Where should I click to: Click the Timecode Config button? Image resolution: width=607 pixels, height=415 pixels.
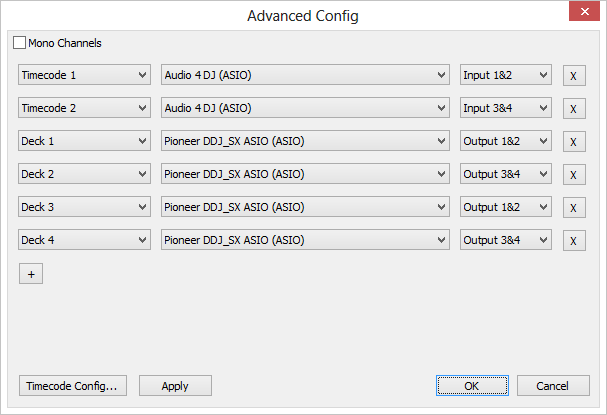coord(72,386)
